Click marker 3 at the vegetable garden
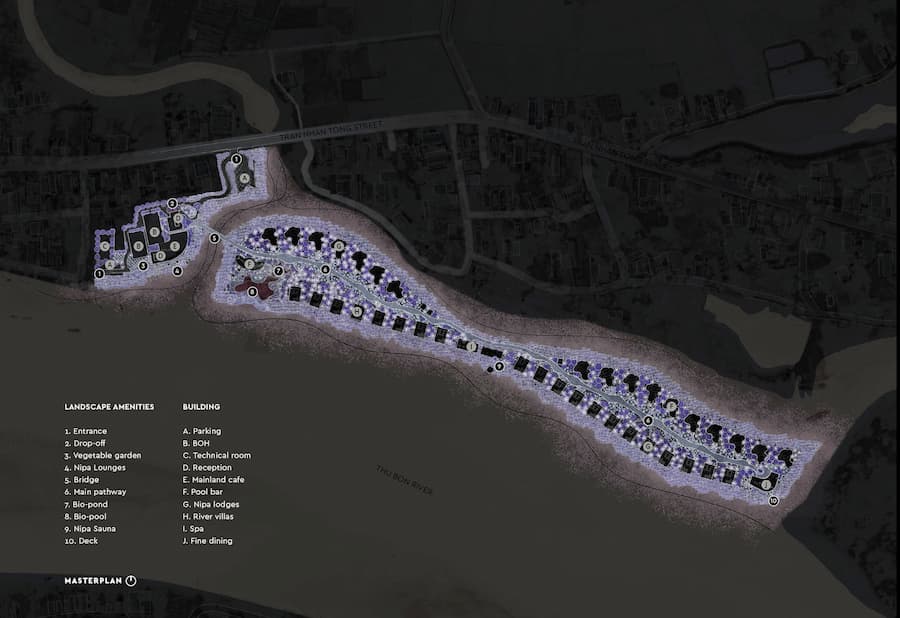The height and width of the screenshot is (618, 900). [x=143, y=265]
